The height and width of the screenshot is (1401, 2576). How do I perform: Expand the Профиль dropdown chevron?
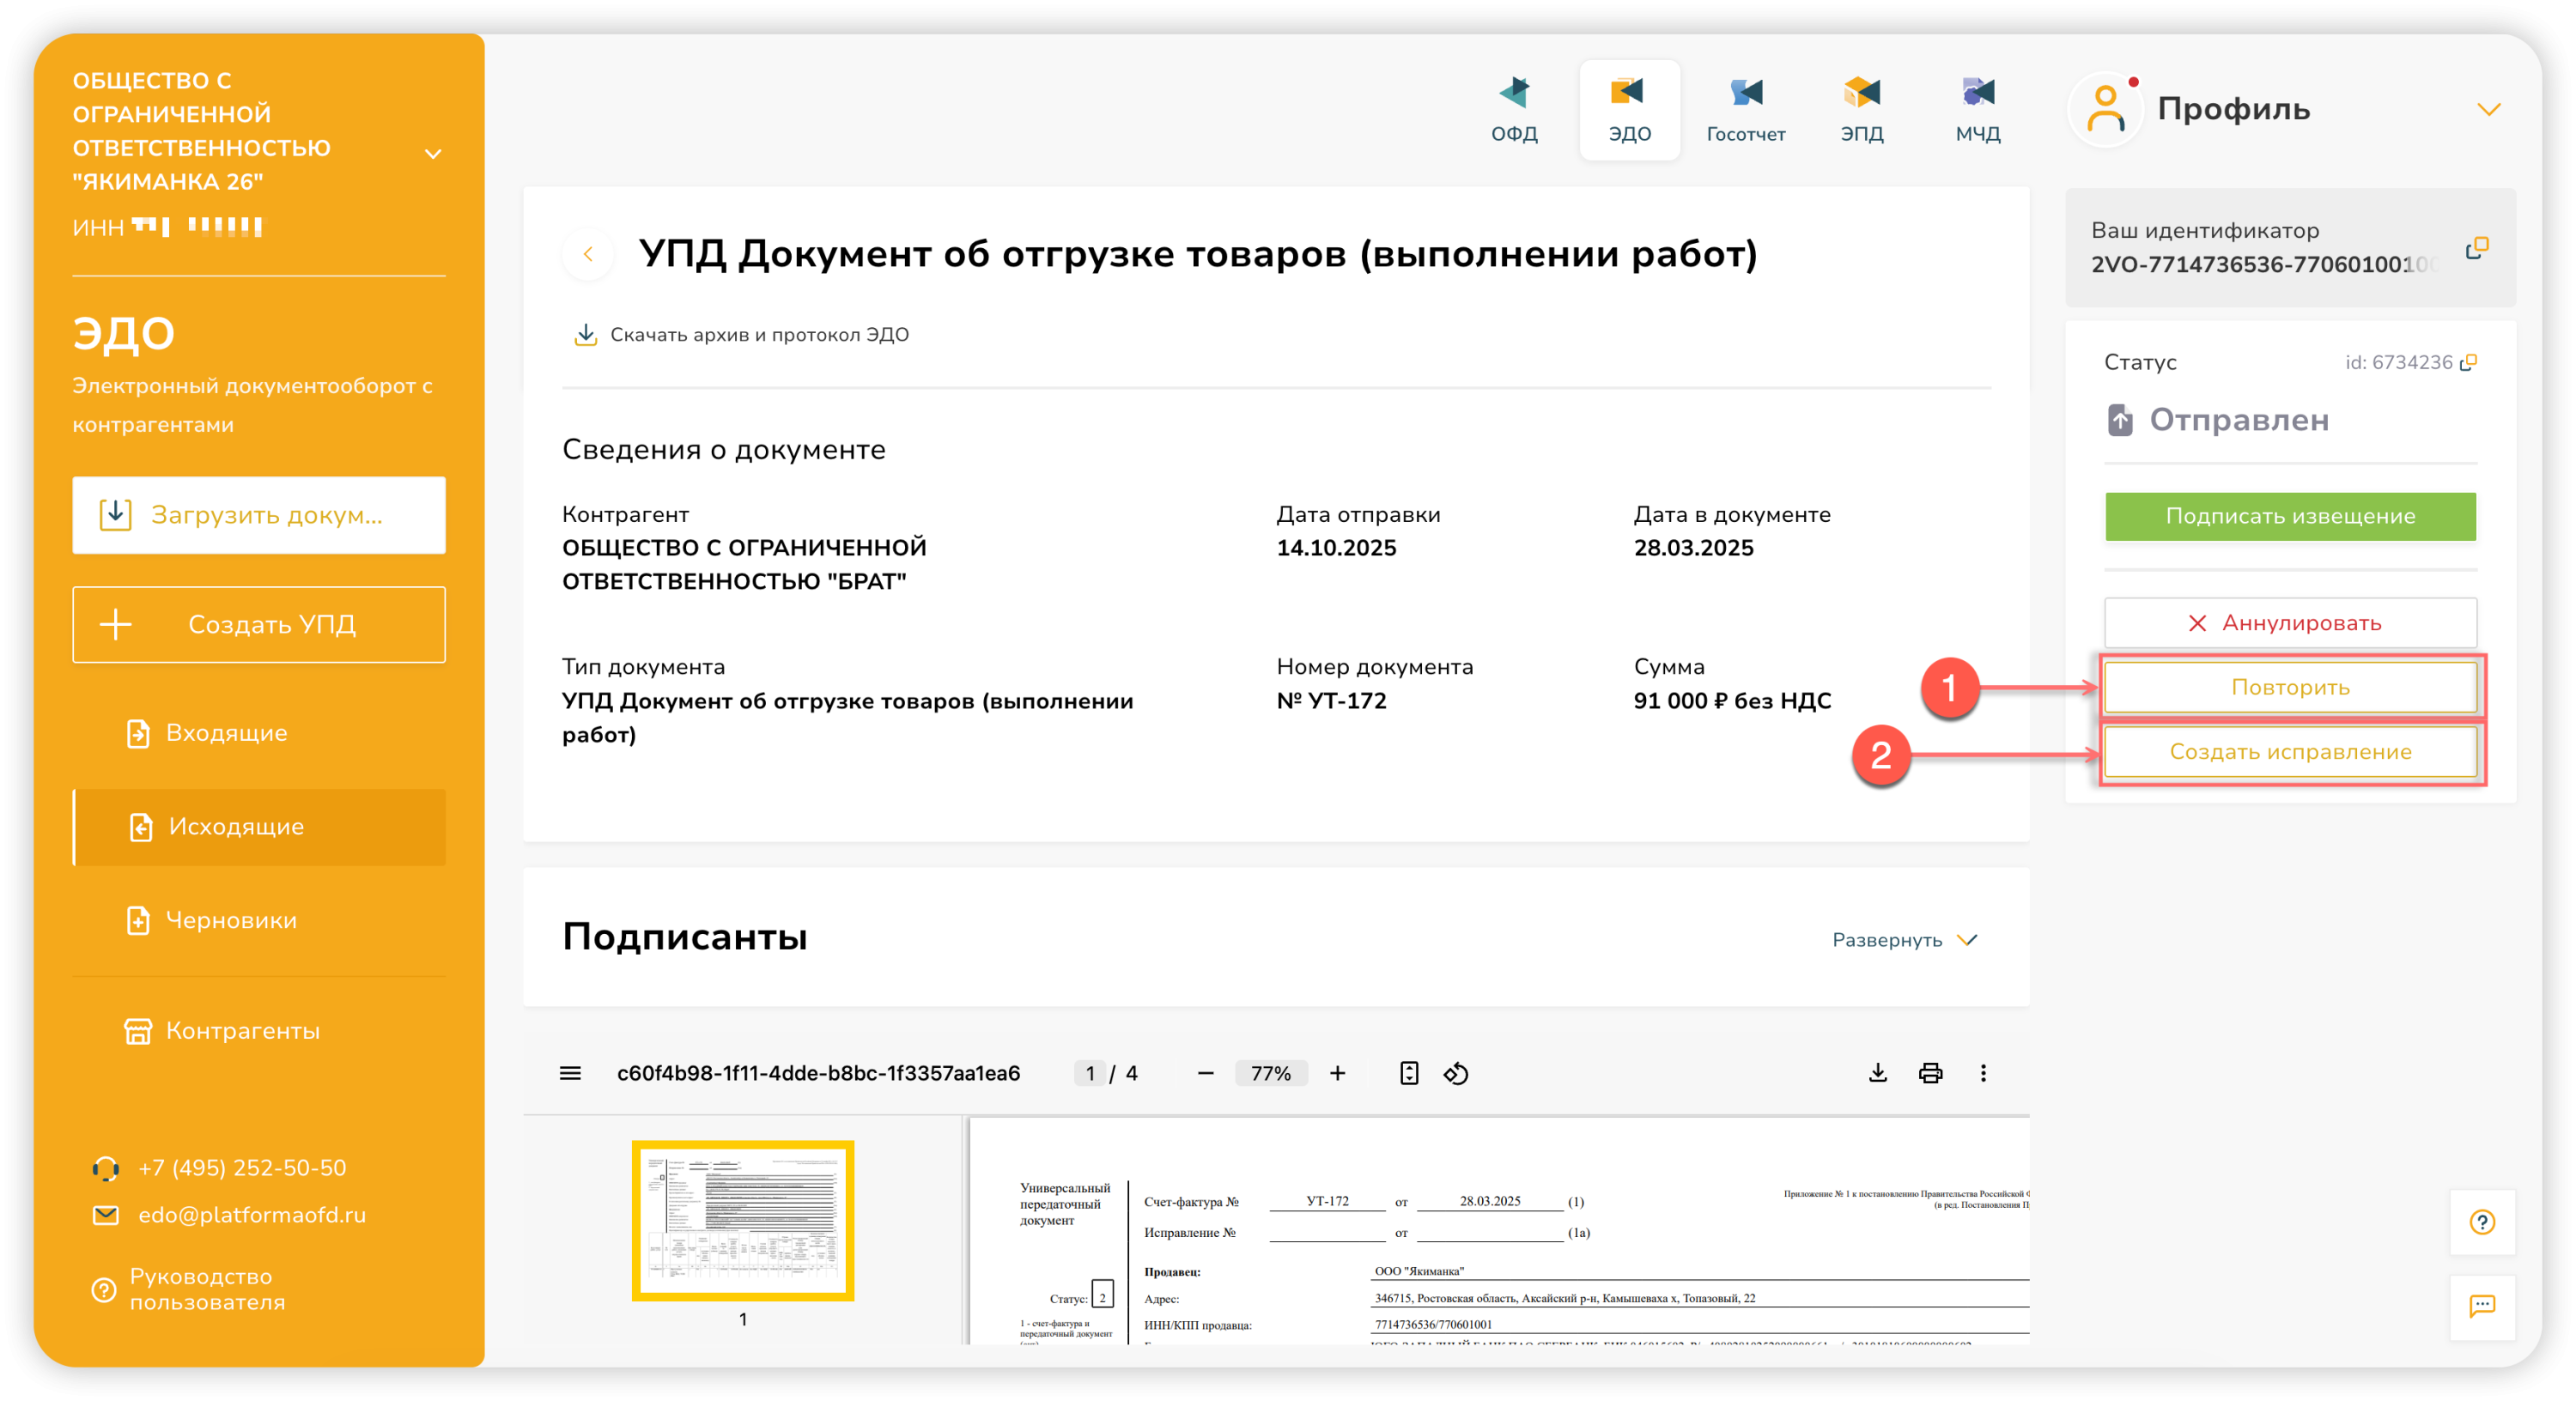tap(2488, 109)
